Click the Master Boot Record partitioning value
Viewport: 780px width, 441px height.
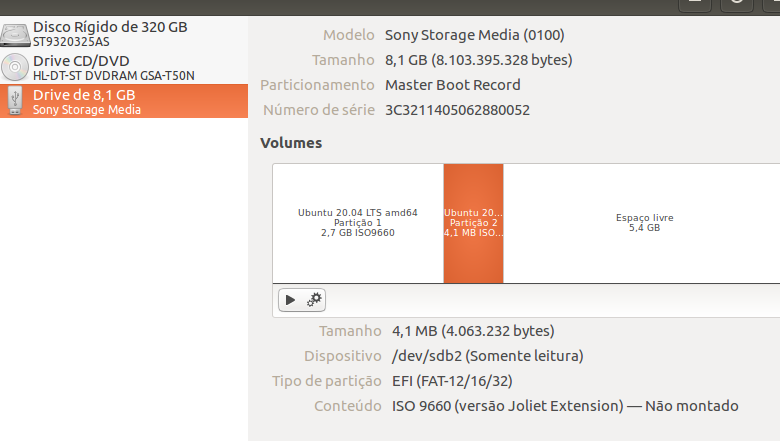coord(453,85)
